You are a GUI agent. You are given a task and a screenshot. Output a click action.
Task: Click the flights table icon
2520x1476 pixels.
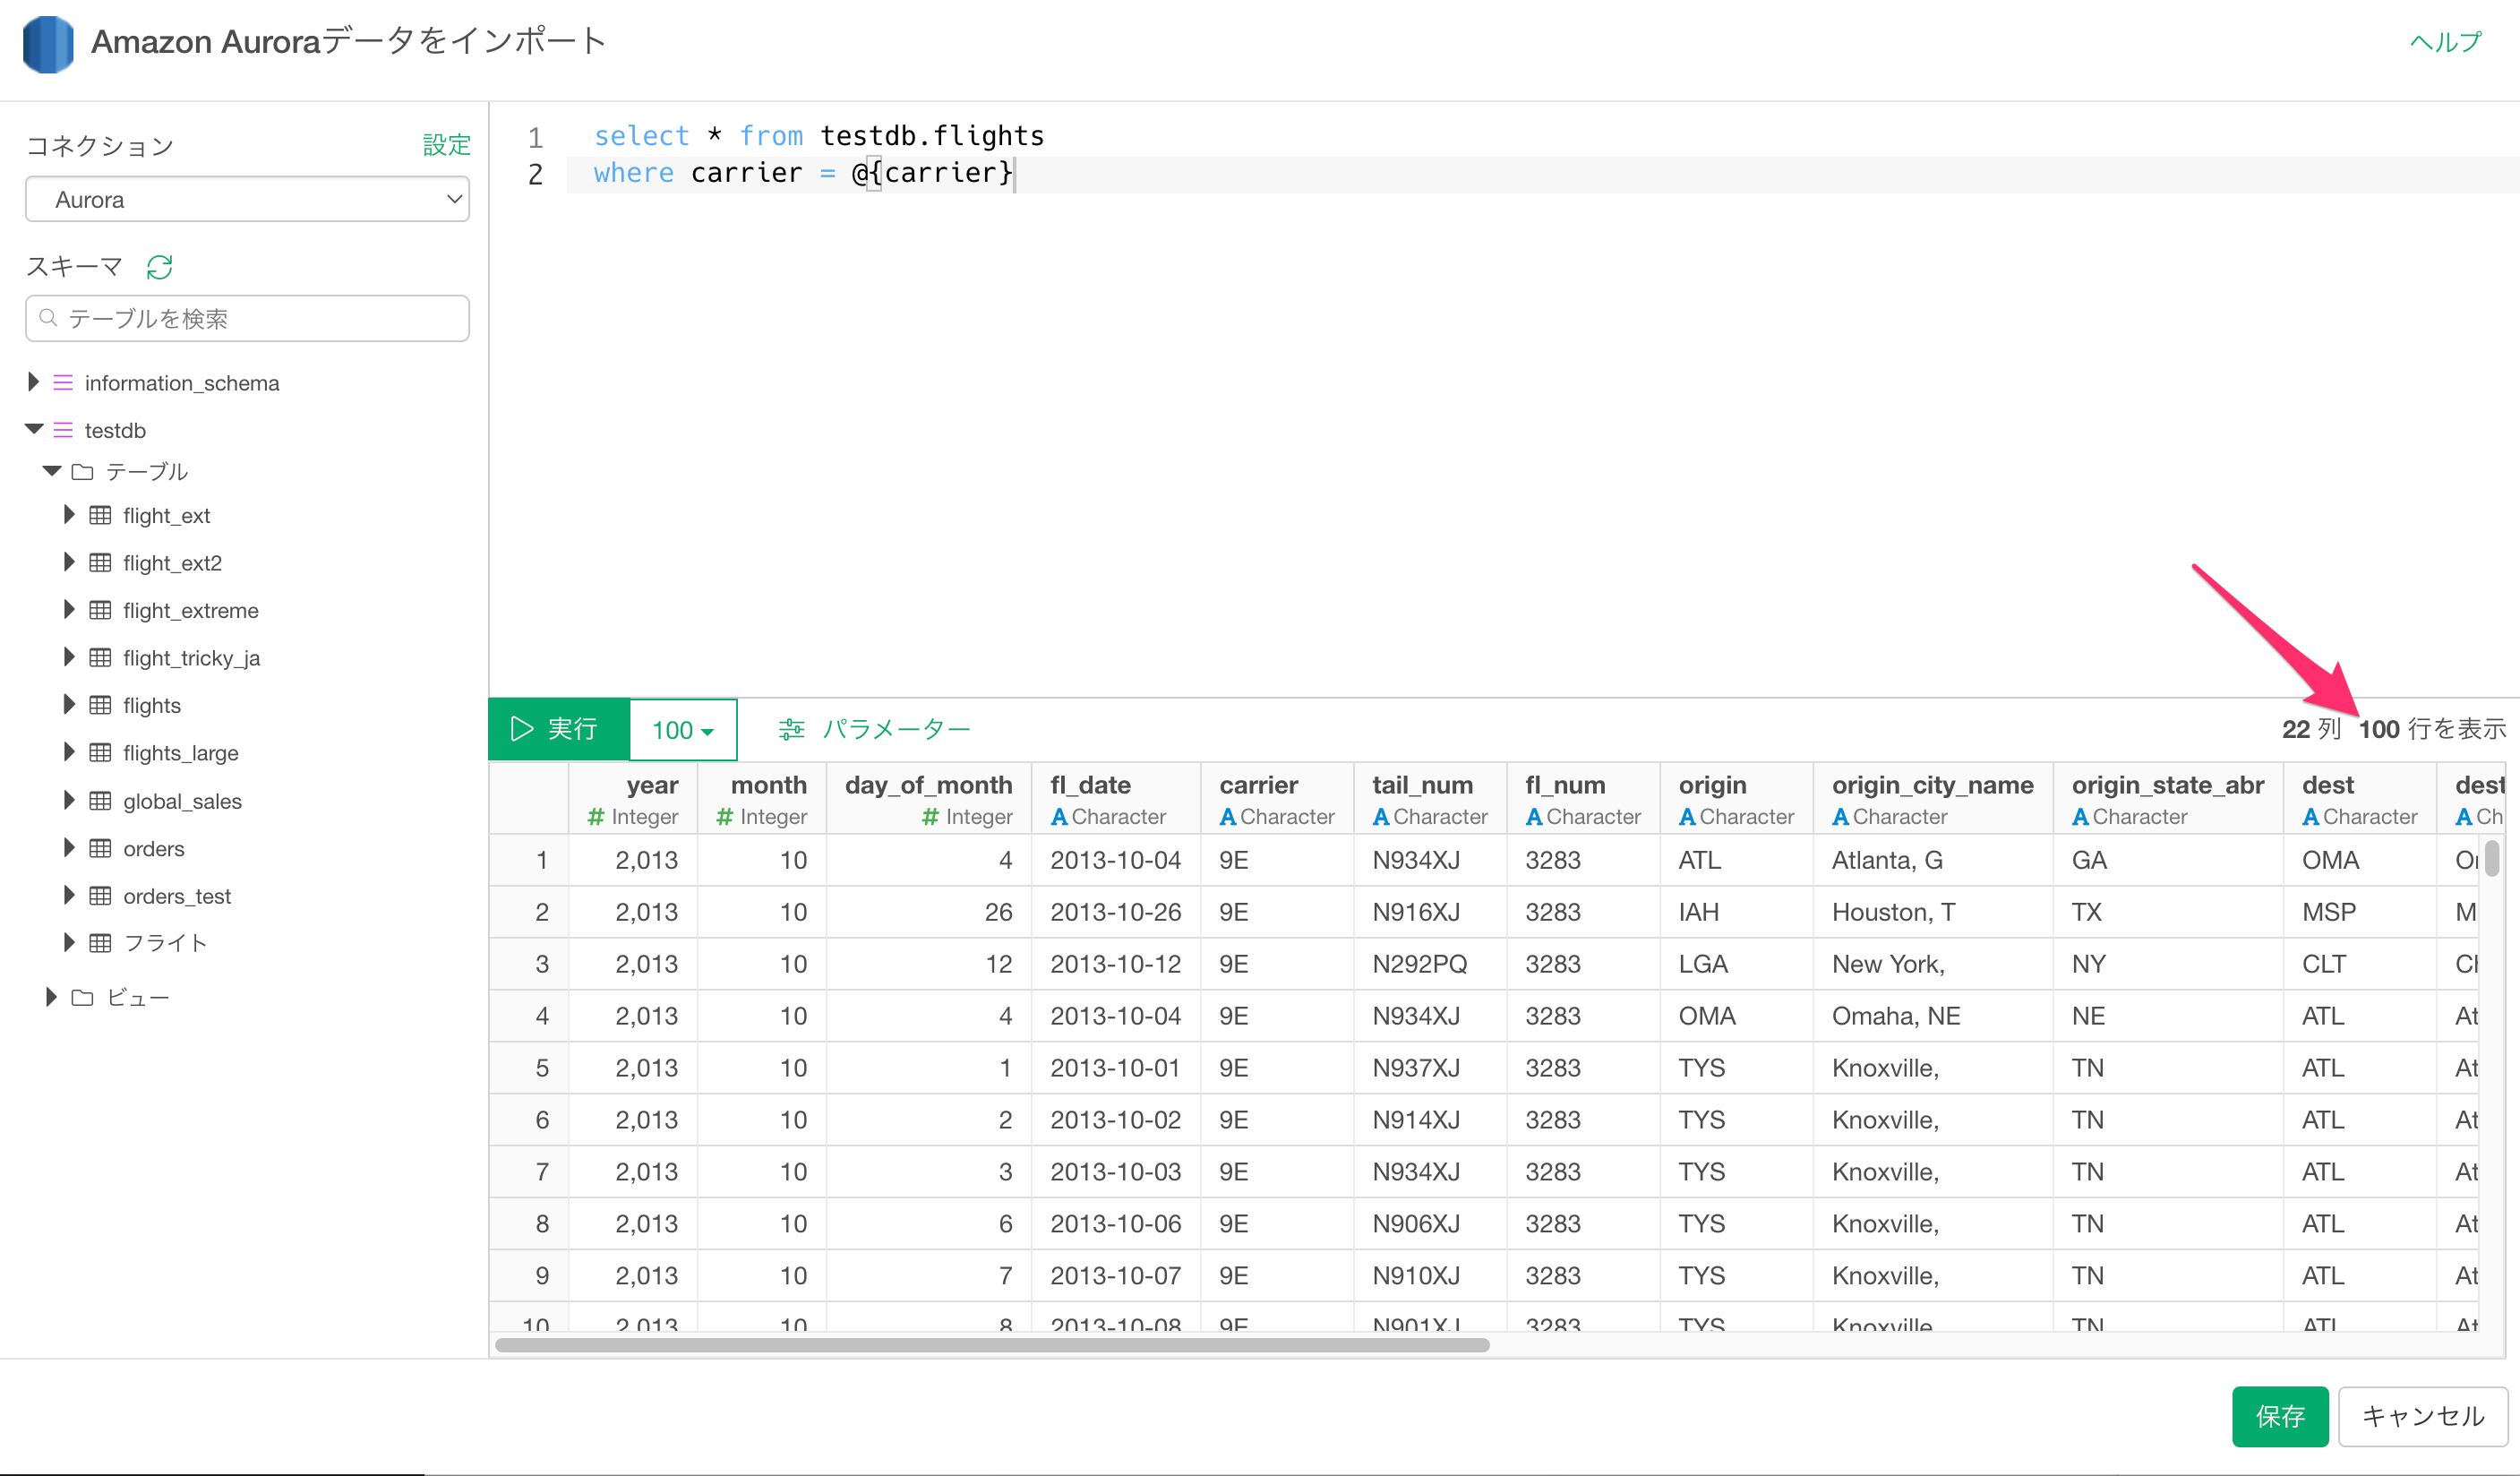[100, 705]
